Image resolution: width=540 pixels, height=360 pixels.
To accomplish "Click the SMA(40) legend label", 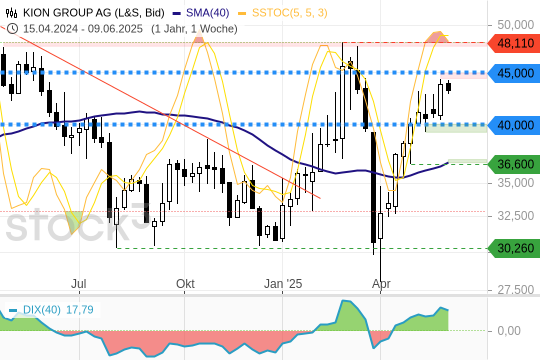I will pos(208,13).
